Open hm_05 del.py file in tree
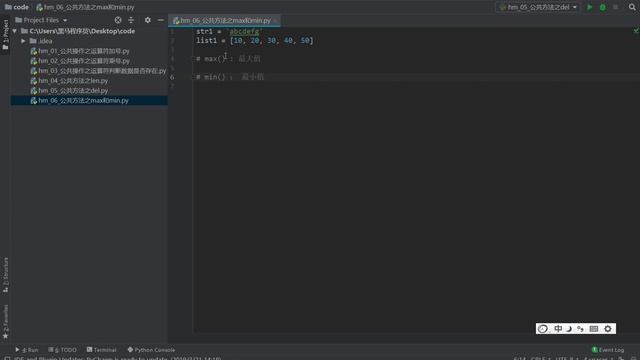Screen dimensions: 640x360 point(69,90)
